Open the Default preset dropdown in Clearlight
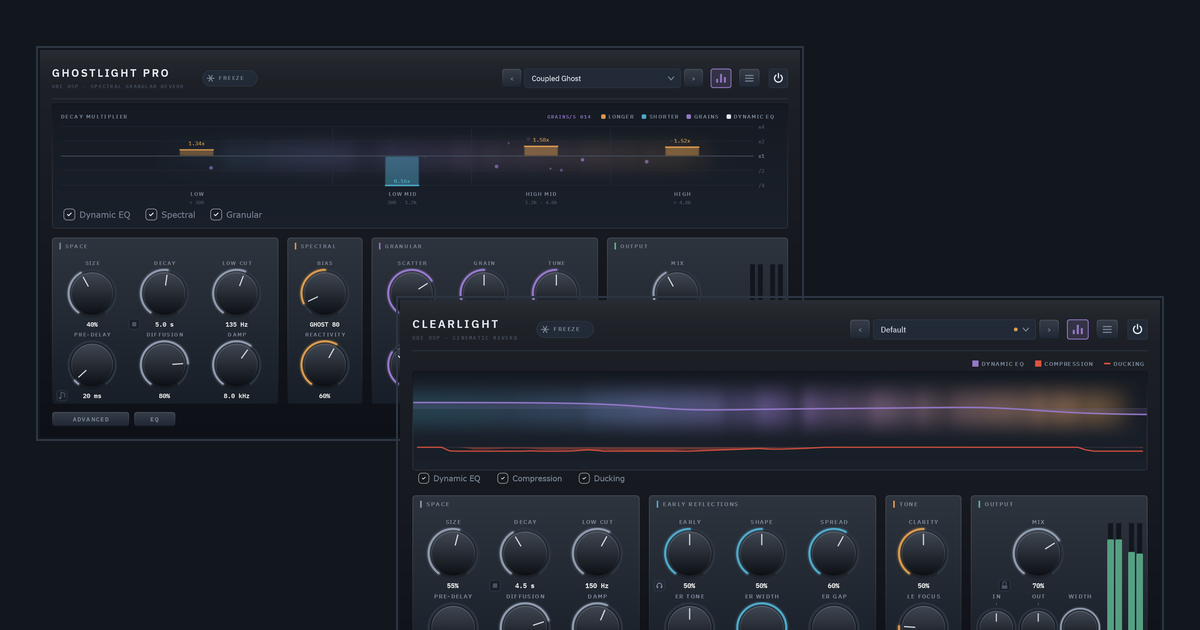This screenshot has height=630, width=1200. pos(954,329)
